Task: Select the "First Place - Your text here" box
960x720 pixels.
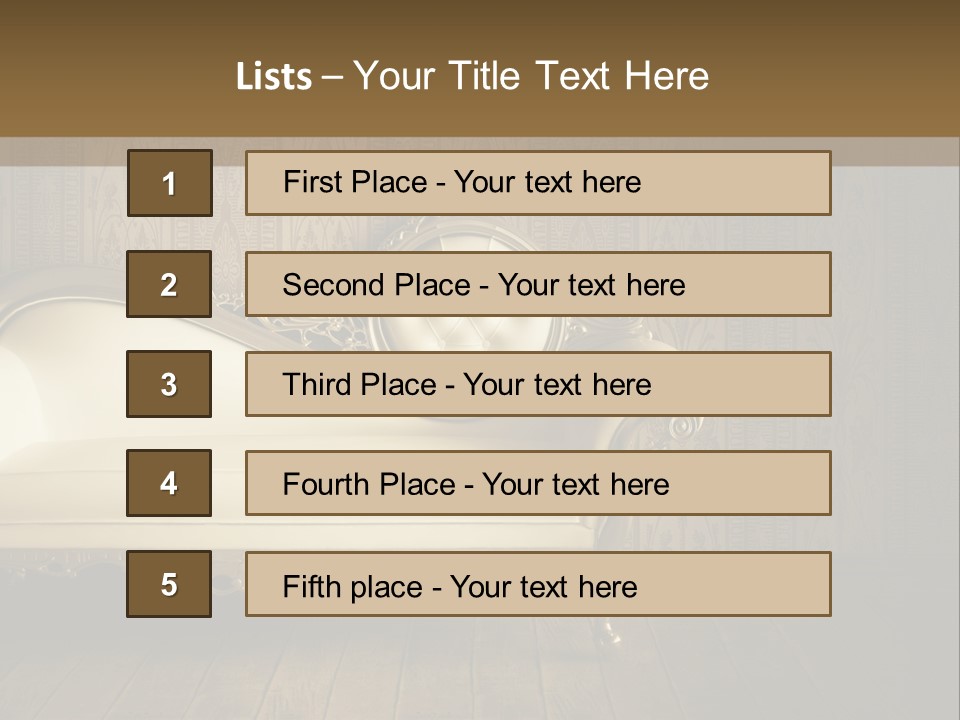Action: point(538,183)
